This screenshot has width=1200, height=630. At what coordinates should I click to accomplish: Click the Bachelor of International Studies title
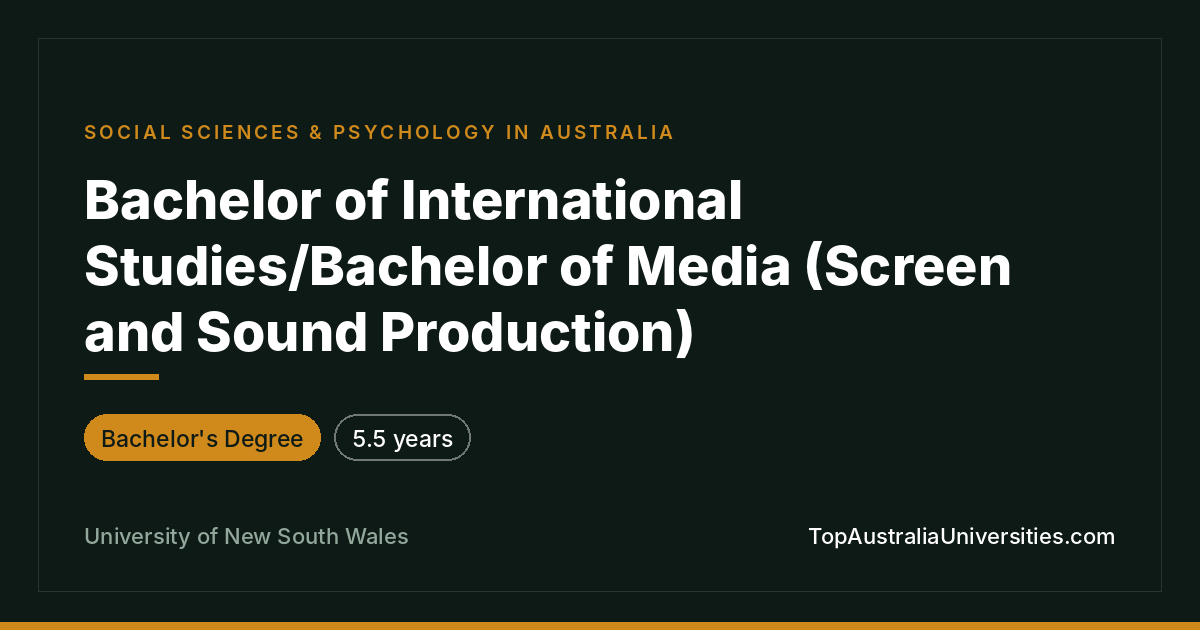(x=548, y=267)
